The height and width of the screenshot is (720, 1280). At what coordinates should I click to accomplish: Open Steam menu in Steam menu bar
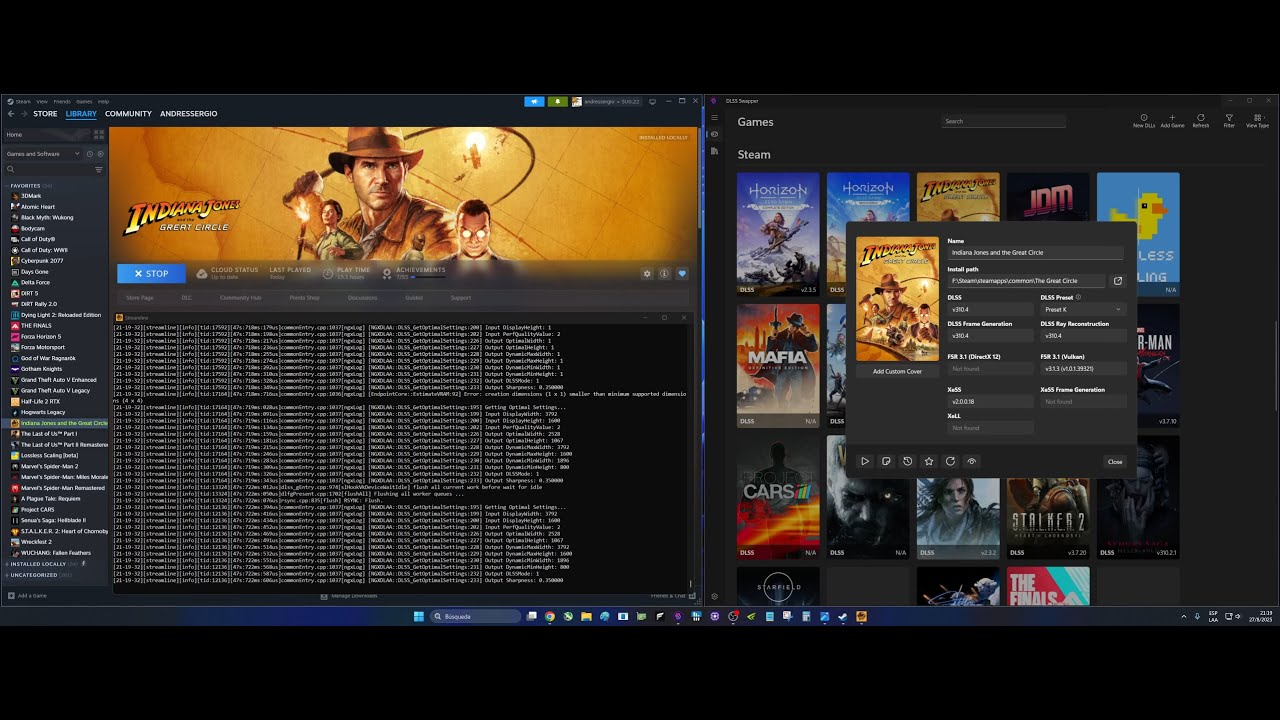23,102
